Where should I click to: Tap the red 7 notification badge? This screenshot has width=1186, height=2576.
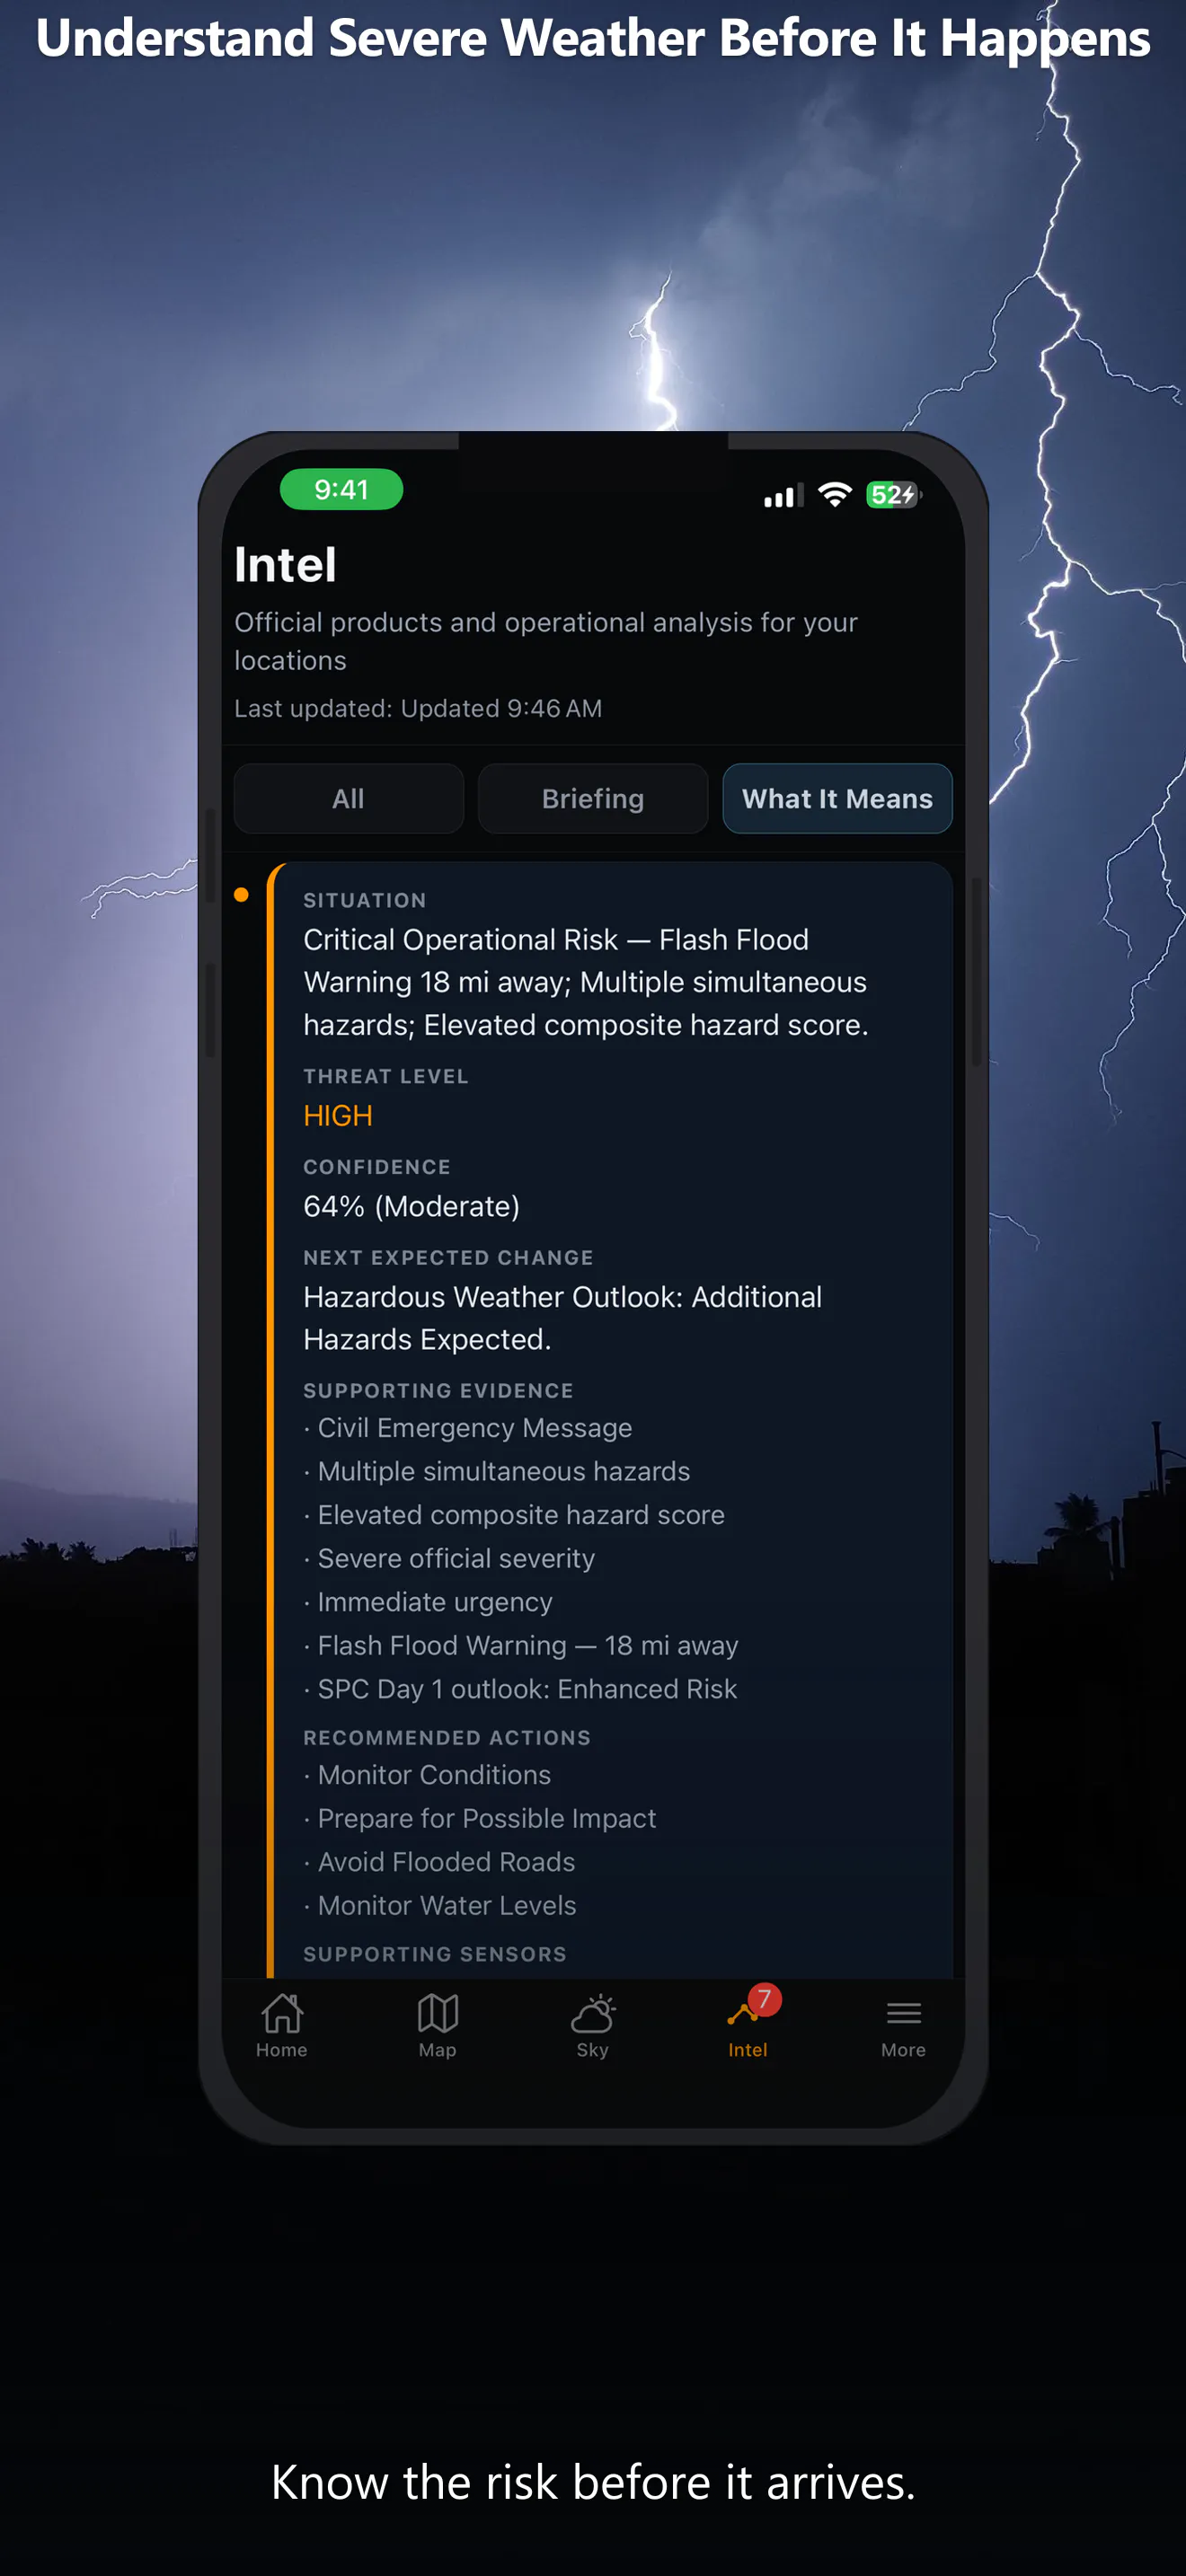(764, 1998)
